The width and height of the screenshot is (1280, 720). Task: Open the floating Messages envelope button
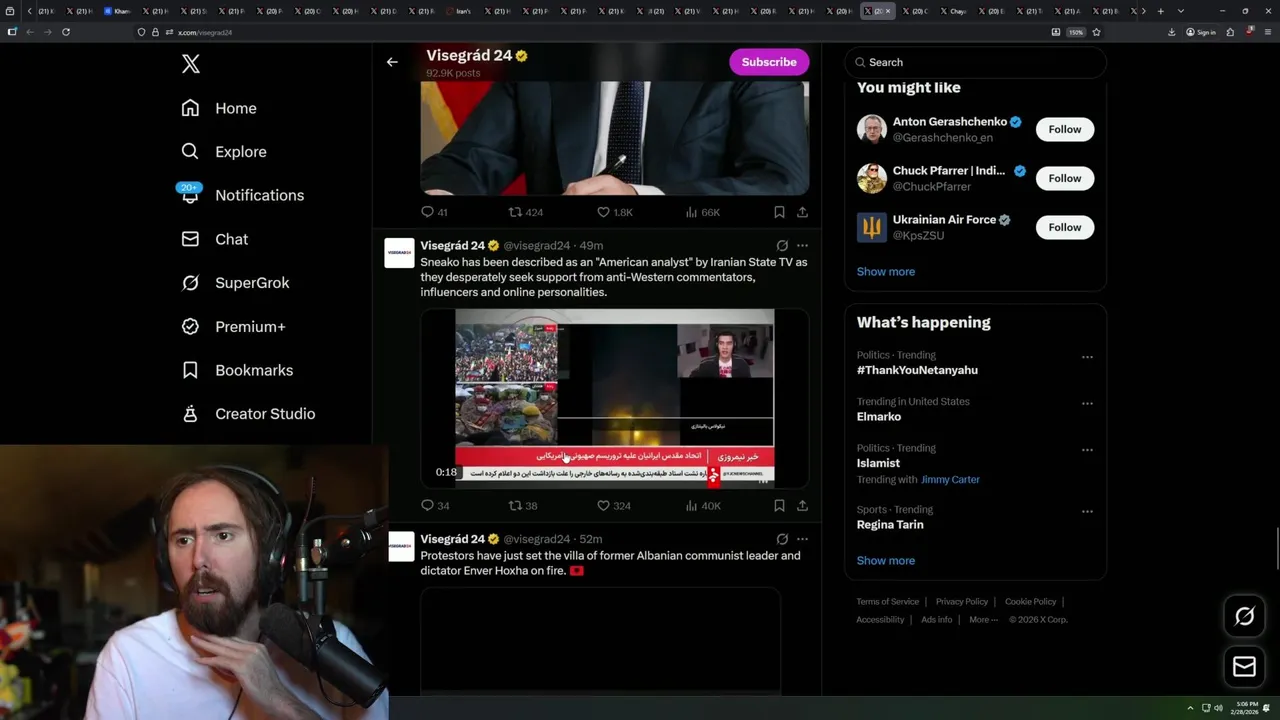click(1244, 666)
